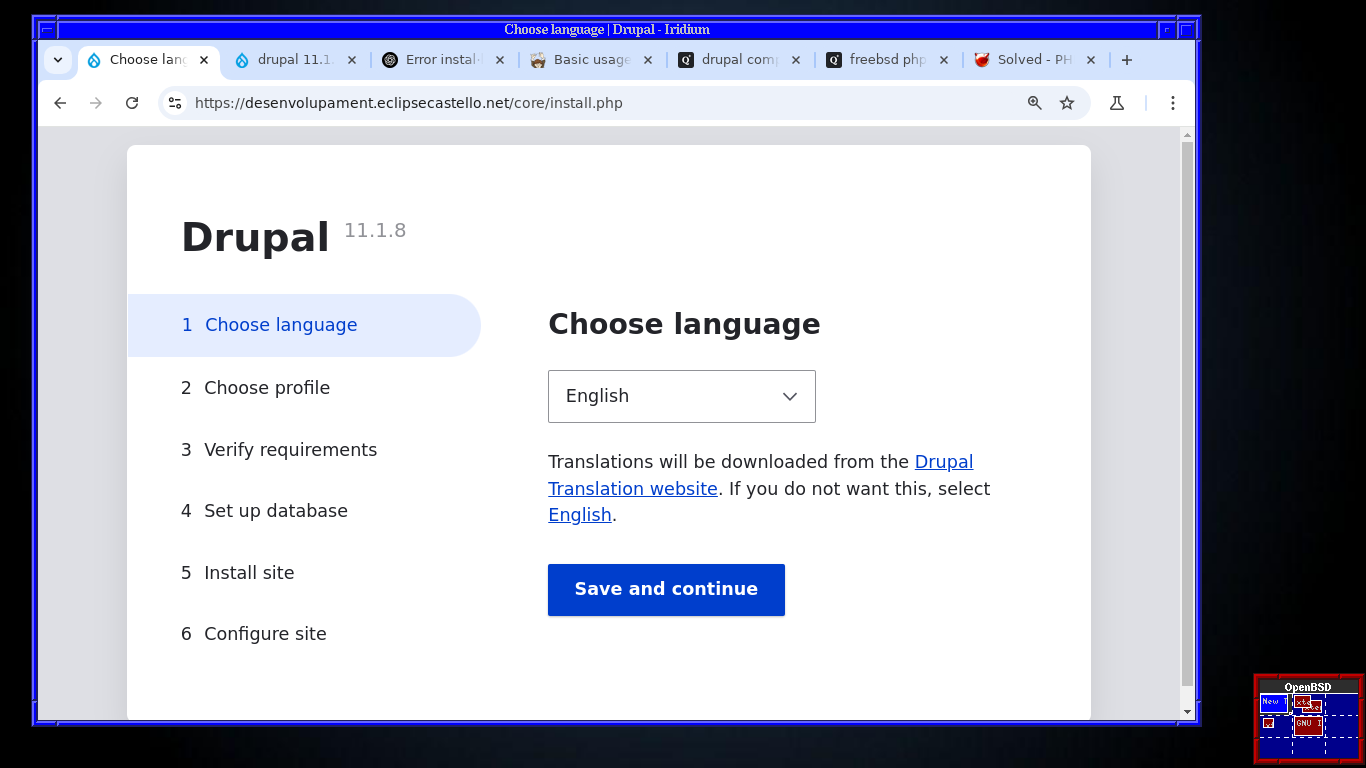Screen dimensions: 1366x768
Task: Click the Drupal heading text
Action: [x=255, y=238]
